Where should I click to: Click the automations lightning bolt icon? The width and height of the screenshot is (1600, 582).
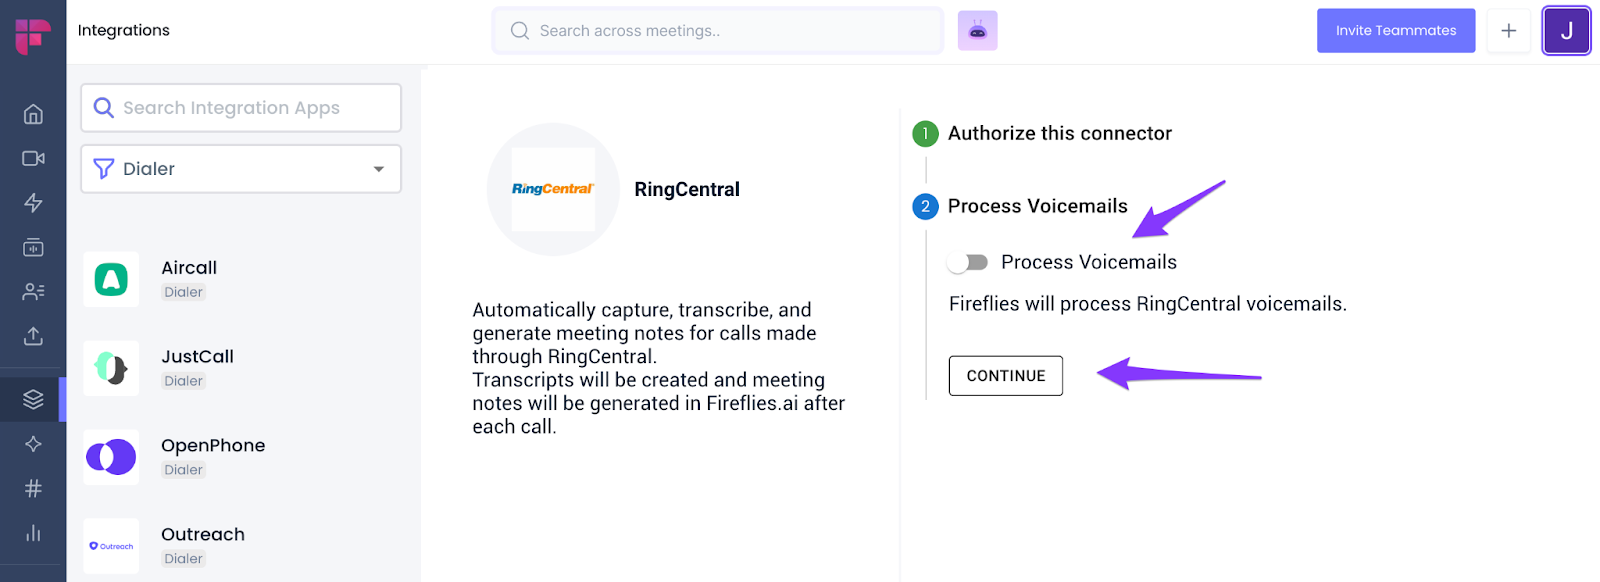33,203
